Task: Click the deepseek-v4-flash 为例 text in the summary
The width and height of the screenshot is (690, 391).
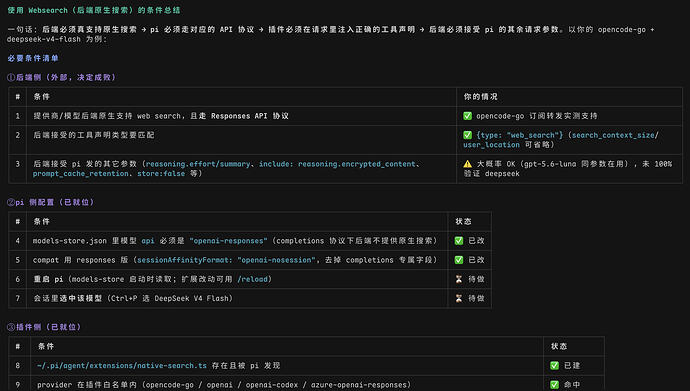Action: tap(57, 39)
